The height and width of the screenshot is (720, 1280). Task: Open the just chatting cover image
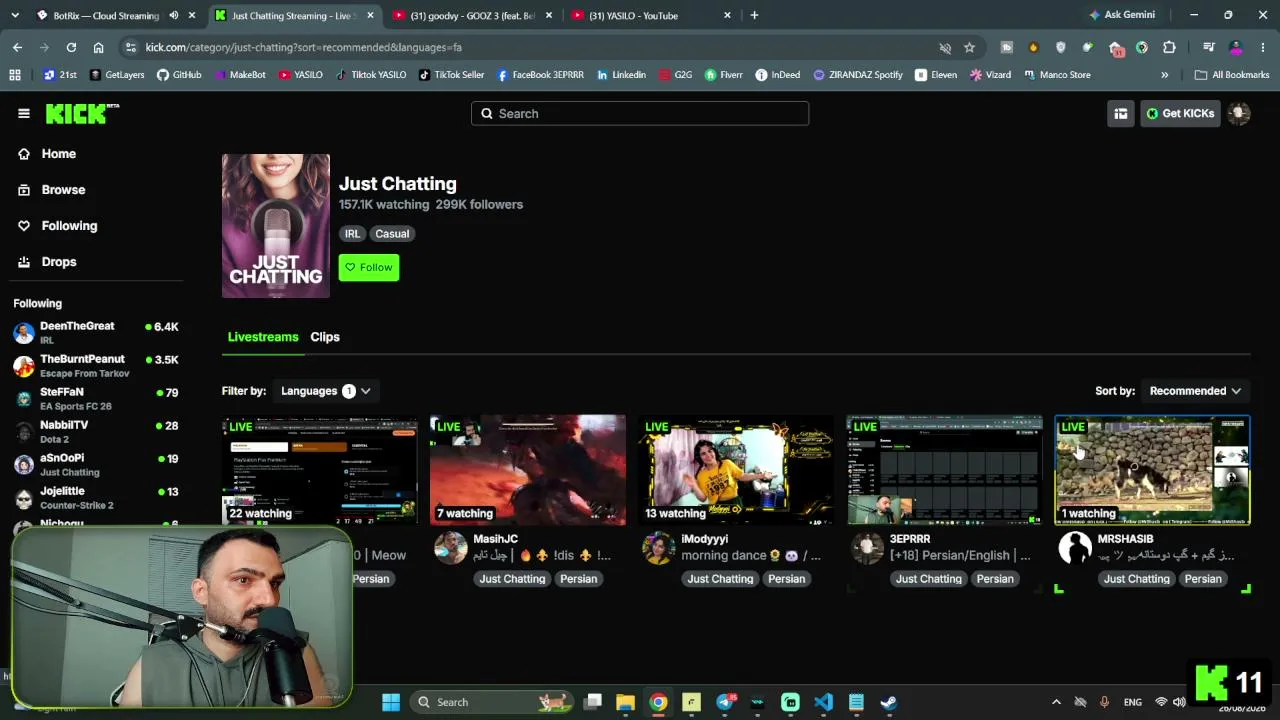point(276,226)
